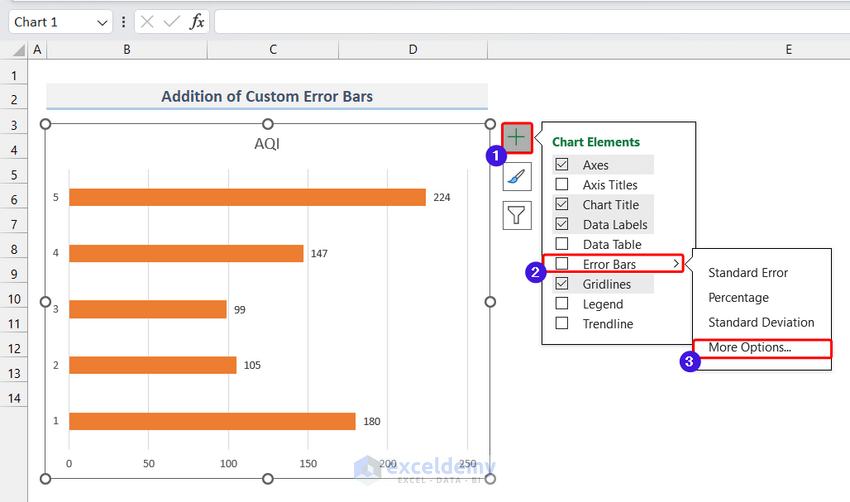Enable the Legend checkbox
Viewport: 850px width, 502px height.
click(x=562, y=304)
